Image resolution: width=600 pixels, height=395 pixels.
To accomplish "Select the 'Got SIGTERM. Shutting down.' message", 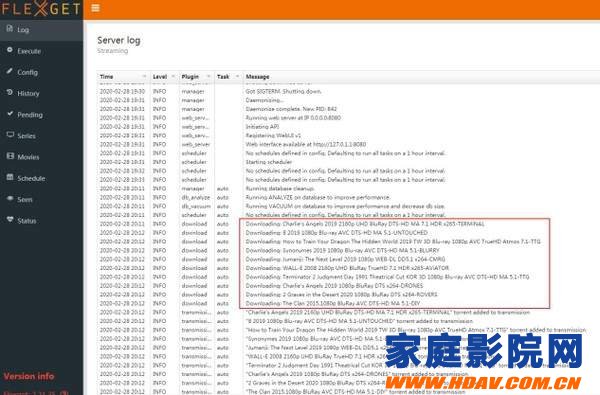I will point(284,91).
